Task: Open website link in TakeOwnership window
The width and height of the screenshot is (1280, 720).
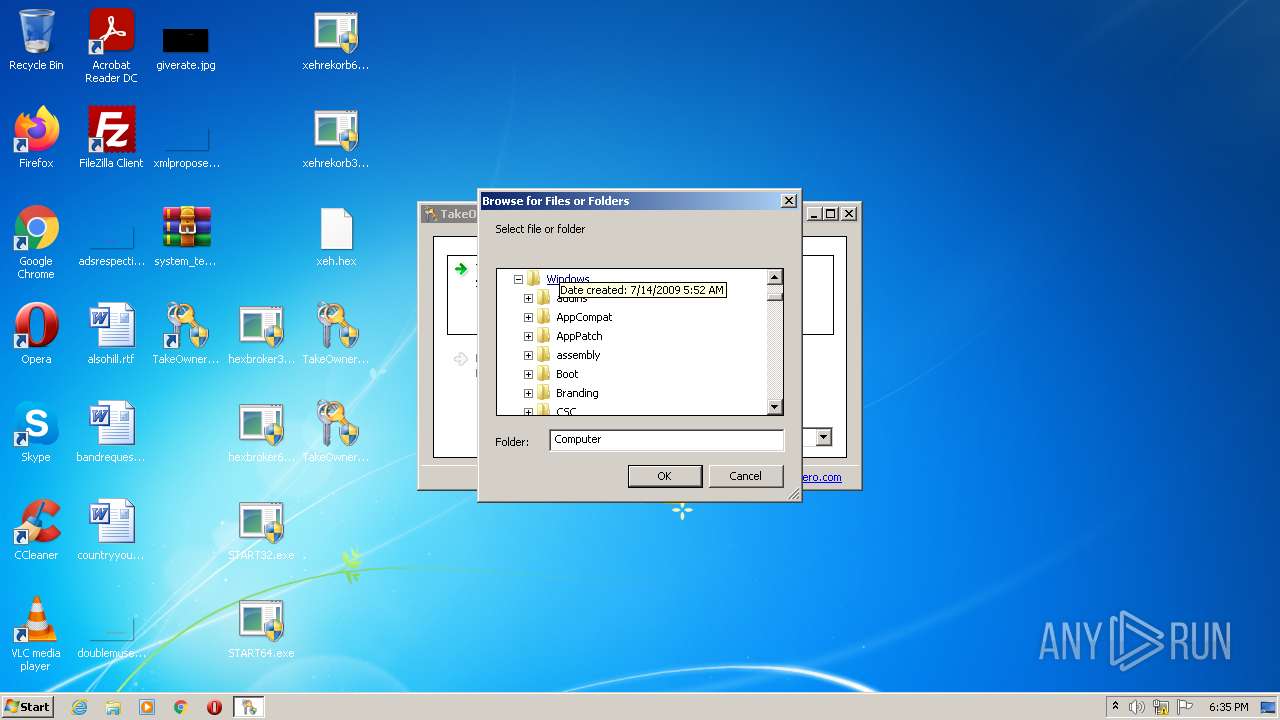Action: [822, 477]
